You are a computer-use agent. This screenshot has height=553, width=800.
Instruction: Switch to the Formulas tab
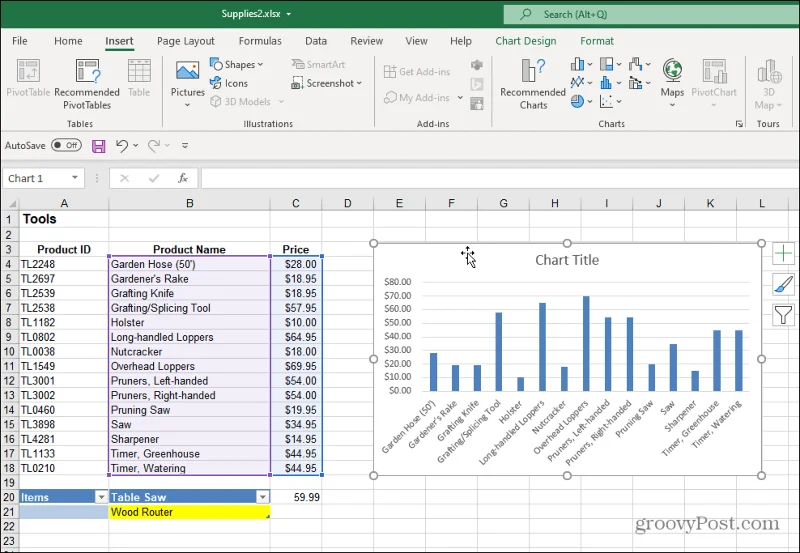(260, 41)
